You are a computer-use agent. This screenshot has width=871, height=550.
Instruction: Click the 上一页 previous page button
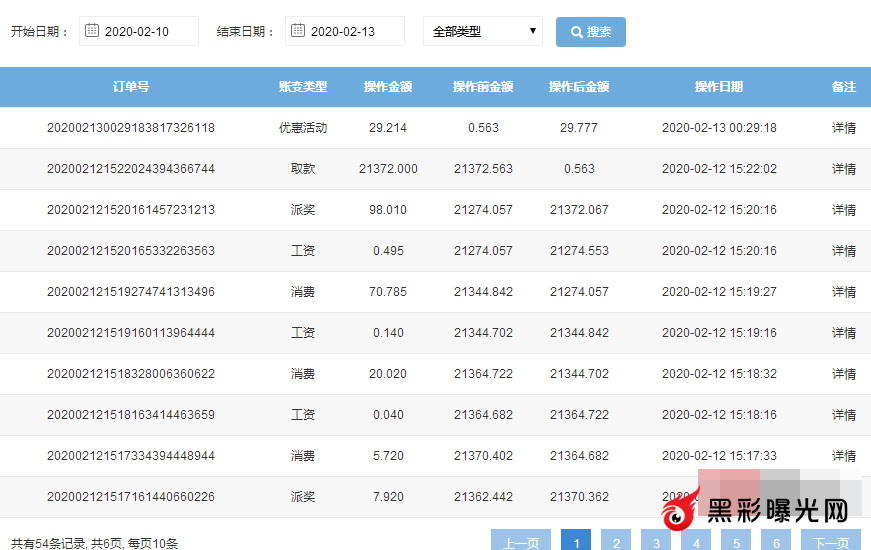coord(521,542)
